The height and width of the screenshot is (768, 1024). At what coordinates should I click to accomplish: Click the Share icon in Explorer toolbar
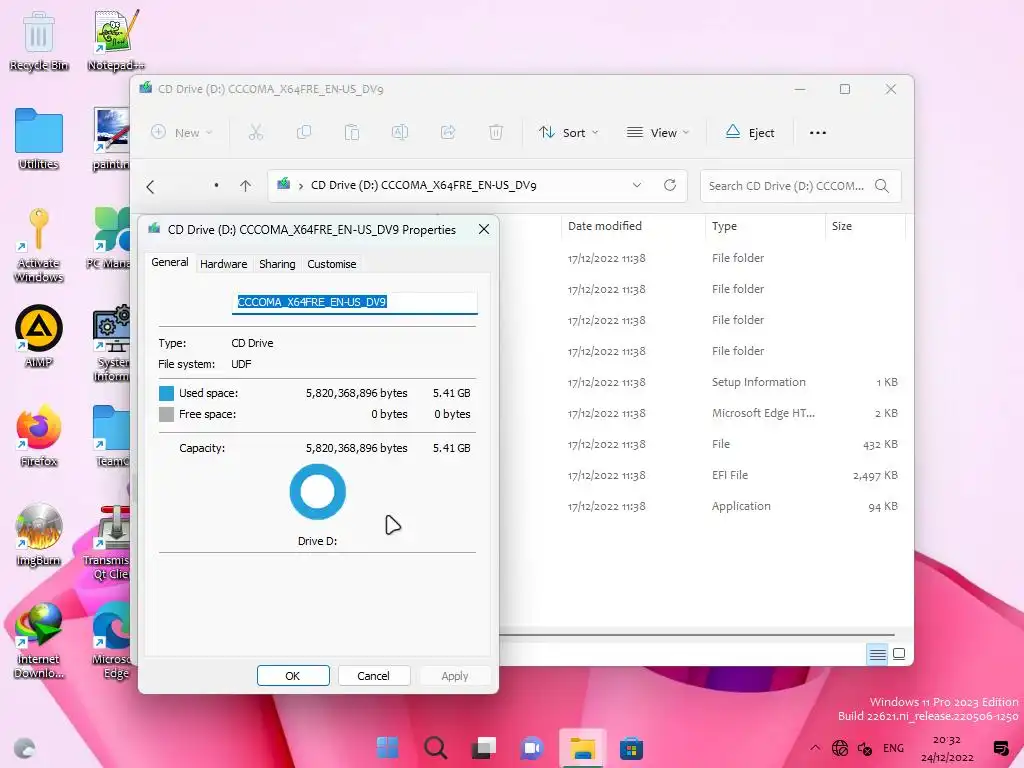tap(448, 133)
